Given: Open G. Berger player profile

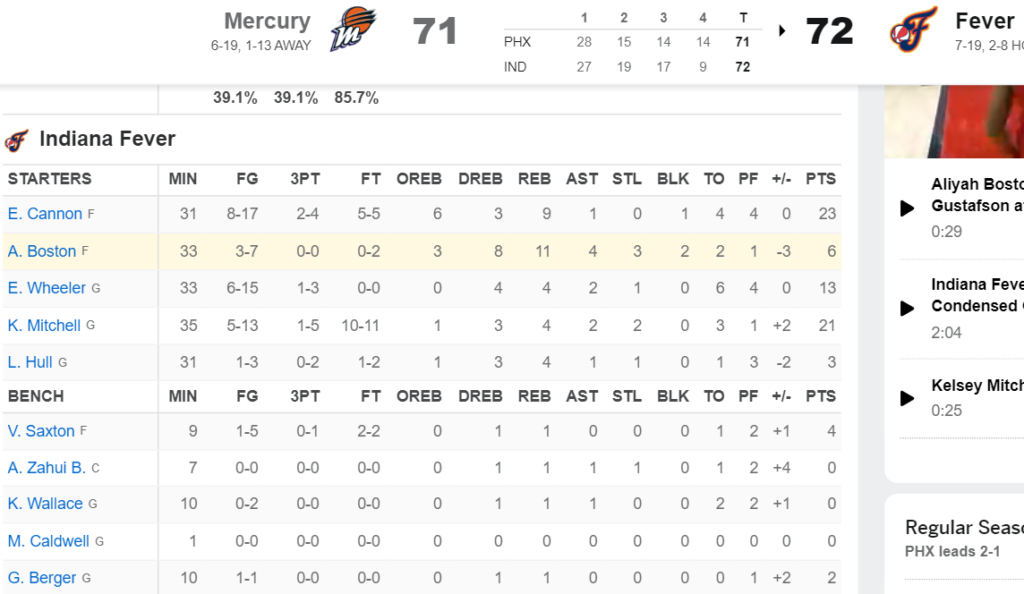Looking at the screenshot, I should pyautogui.click(x=42, y=578).
